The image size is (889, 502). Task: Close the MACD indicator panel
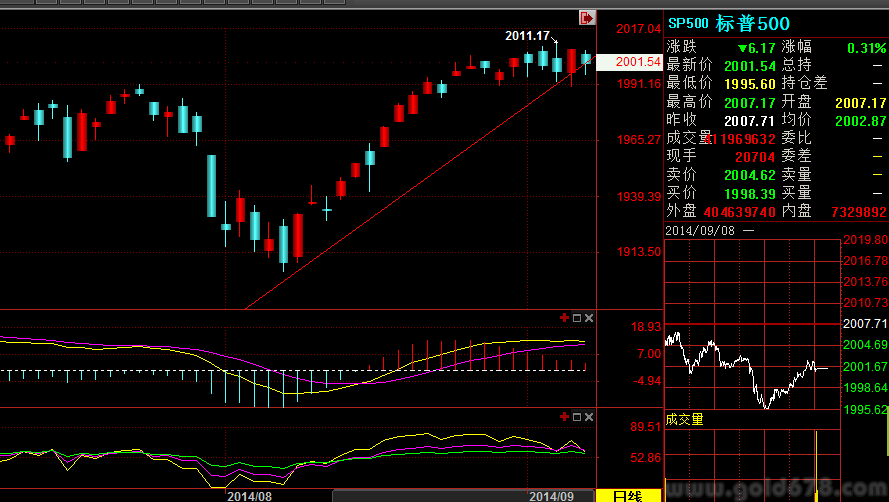[588, 318]
